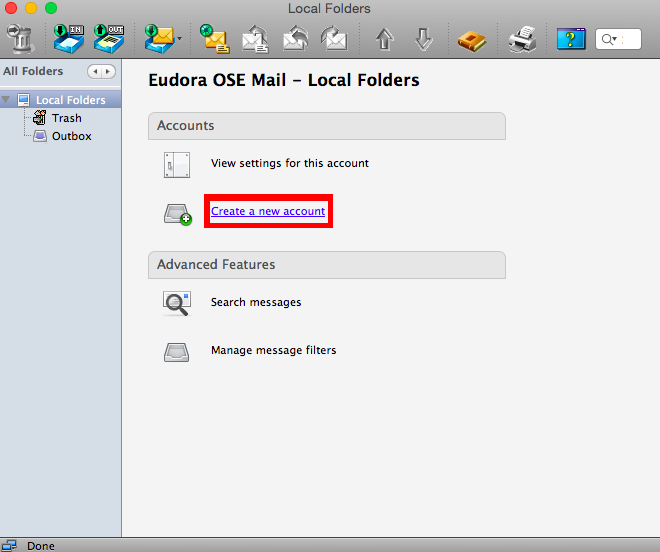Open the OUT mailbox toolbar icon
The width and height of the screenshot is (660, 552).
[109, 39]
